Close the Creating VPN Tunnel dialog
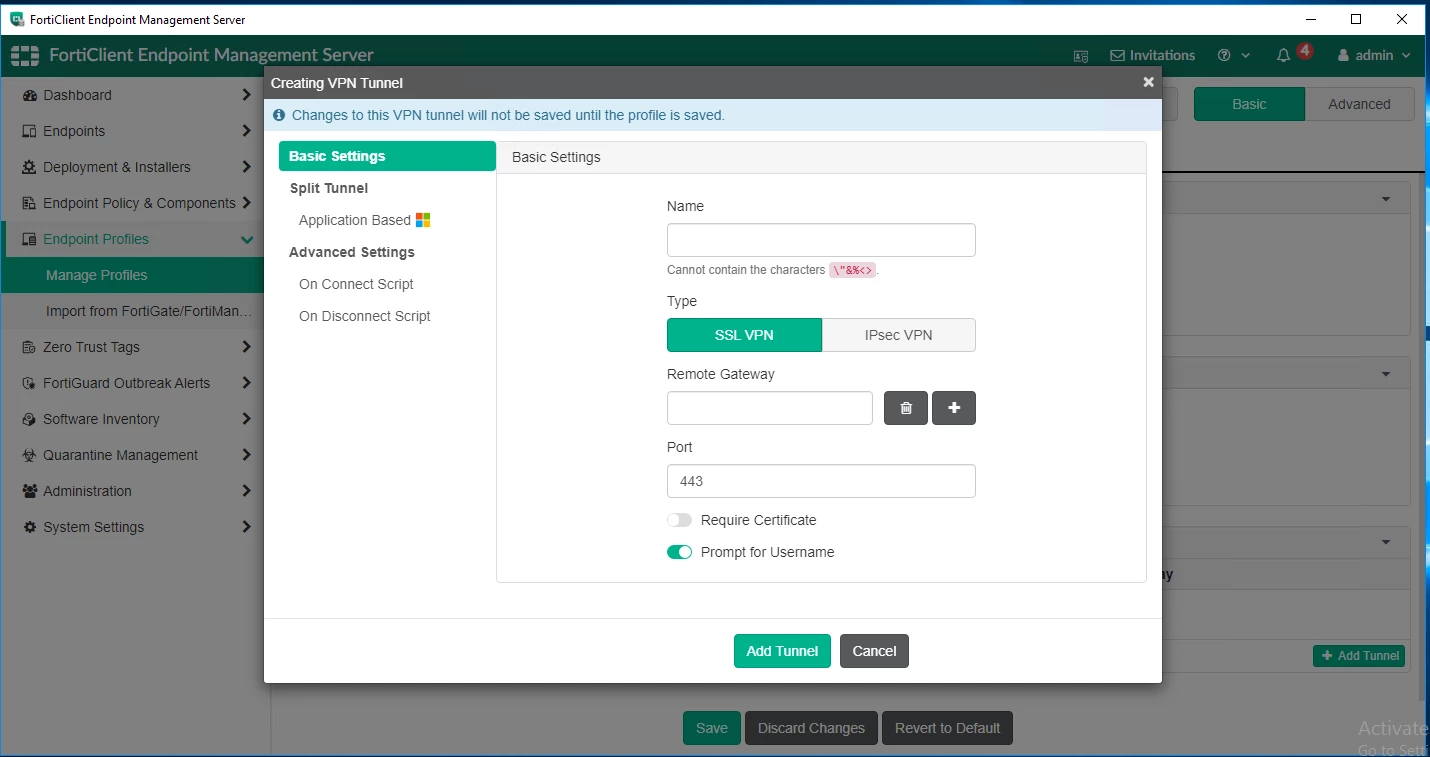The width and height of the screenshot is (1430, 757). pyautogui.click(x=1148, y=82)
